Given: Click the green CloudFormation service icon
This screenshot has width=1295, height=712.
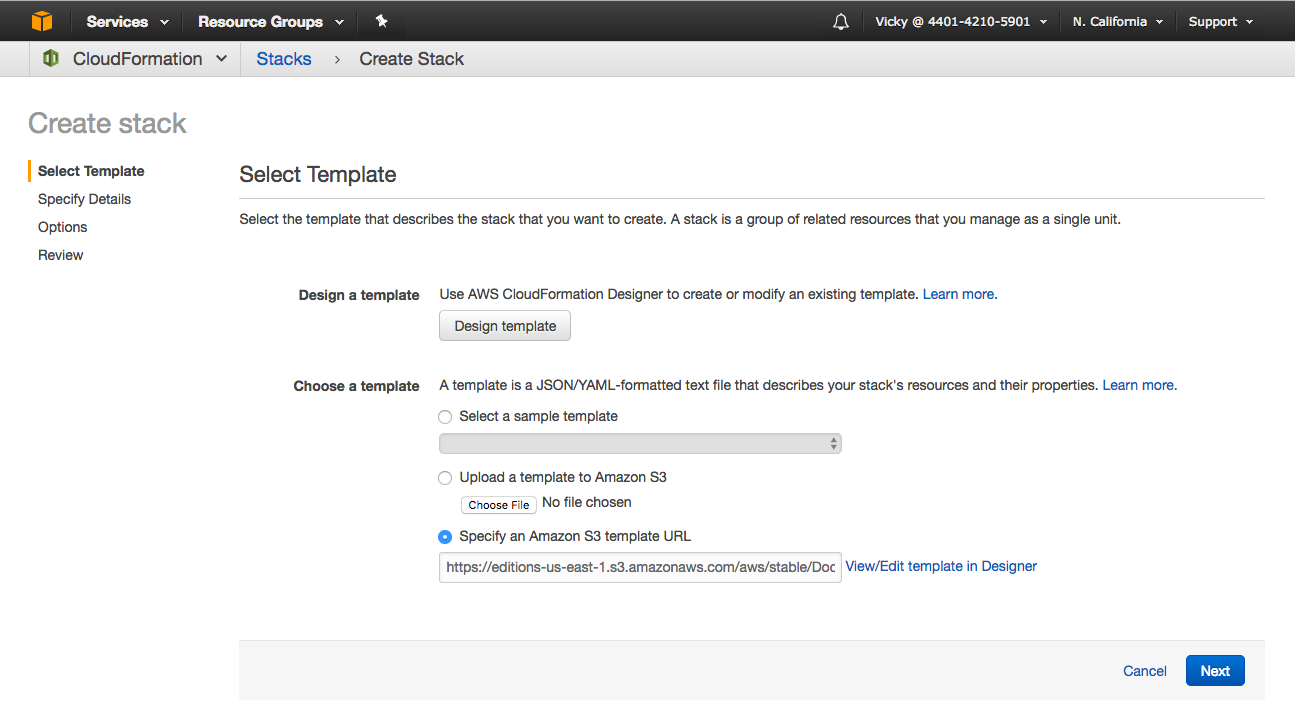Looking at the screenshot, I should 51,59.
